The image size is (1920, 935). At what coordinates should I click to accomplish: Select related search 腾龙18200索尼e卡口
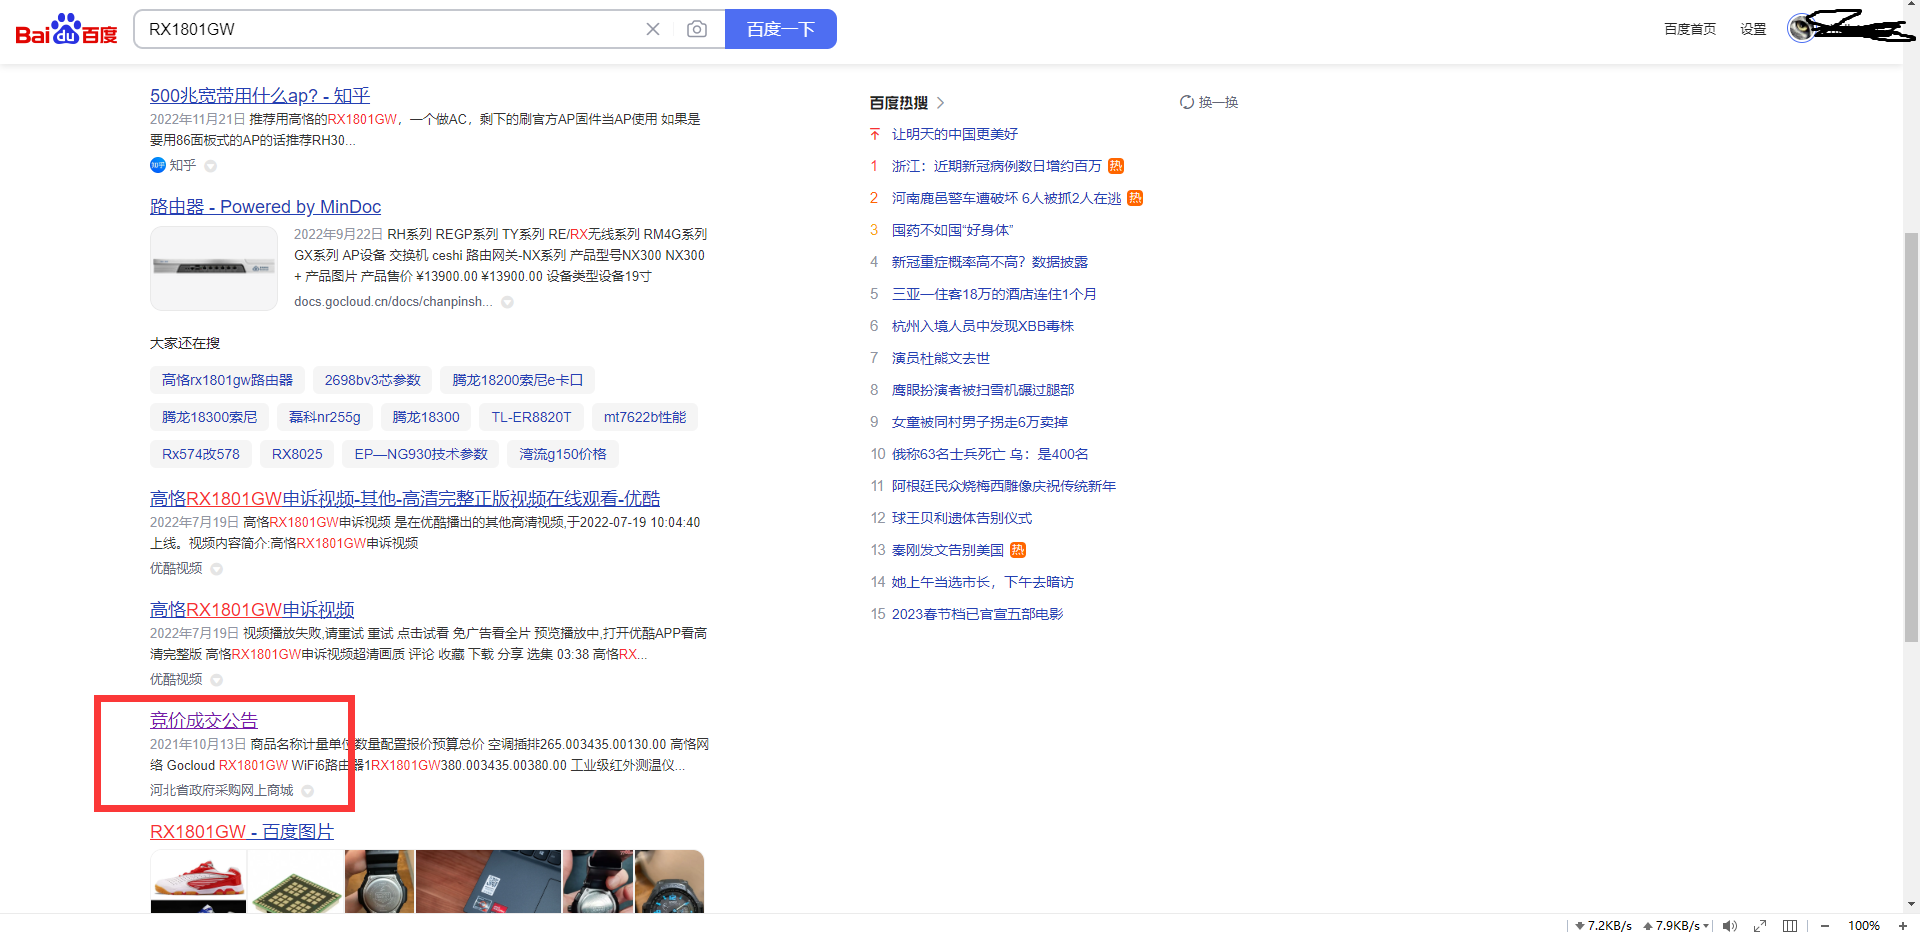[x=517, y=380]
